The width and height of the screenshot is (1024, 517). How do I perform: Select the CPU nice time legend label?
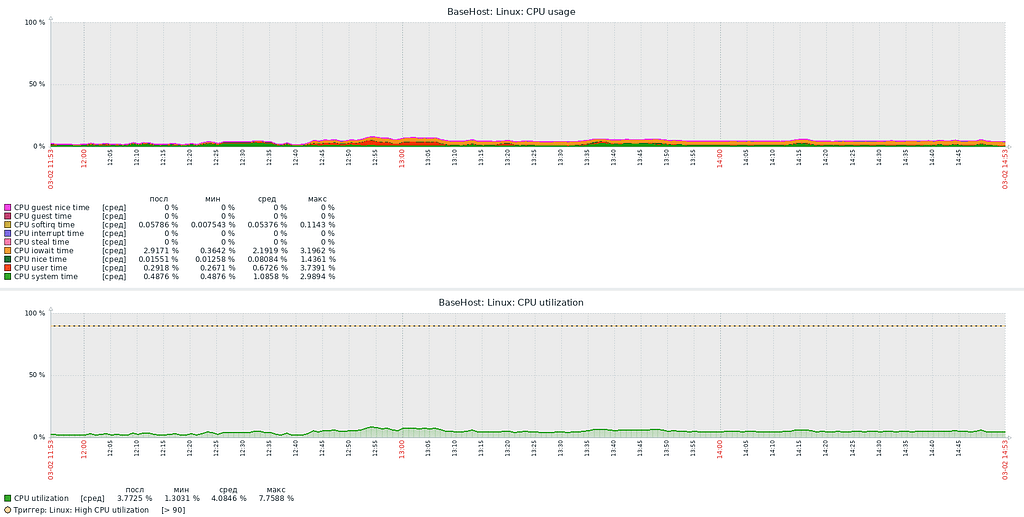42,259
